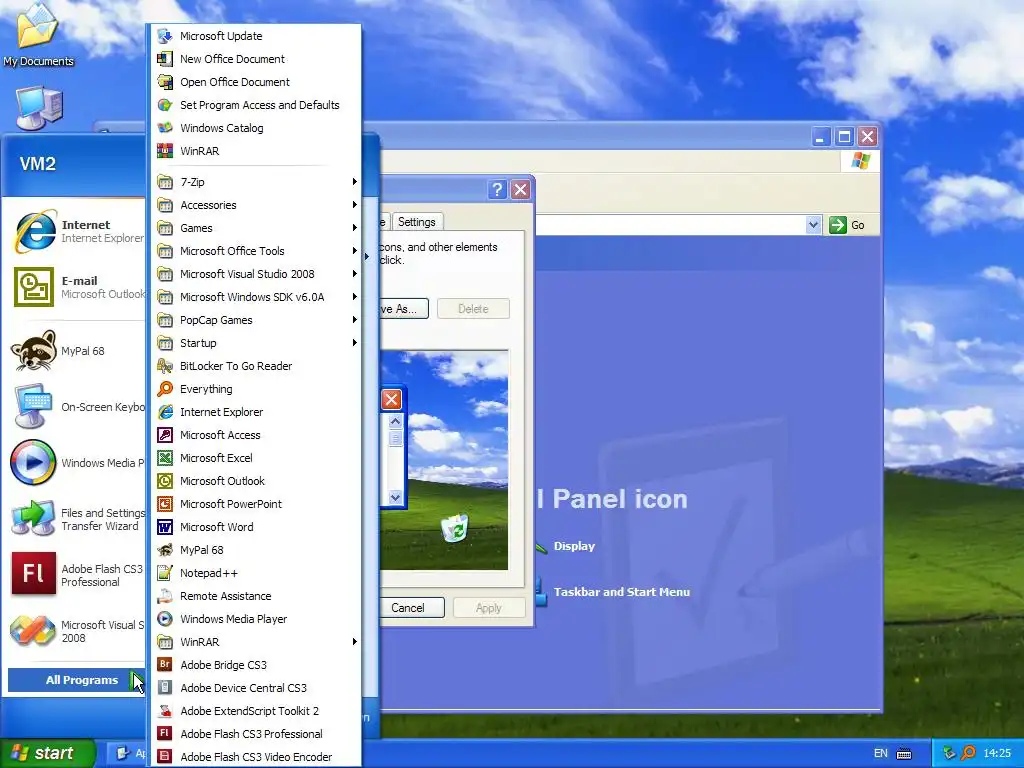The width and height of the screenshot is (1024, 768).
Task: Click the EN language indicator
Action: [880, 753]
